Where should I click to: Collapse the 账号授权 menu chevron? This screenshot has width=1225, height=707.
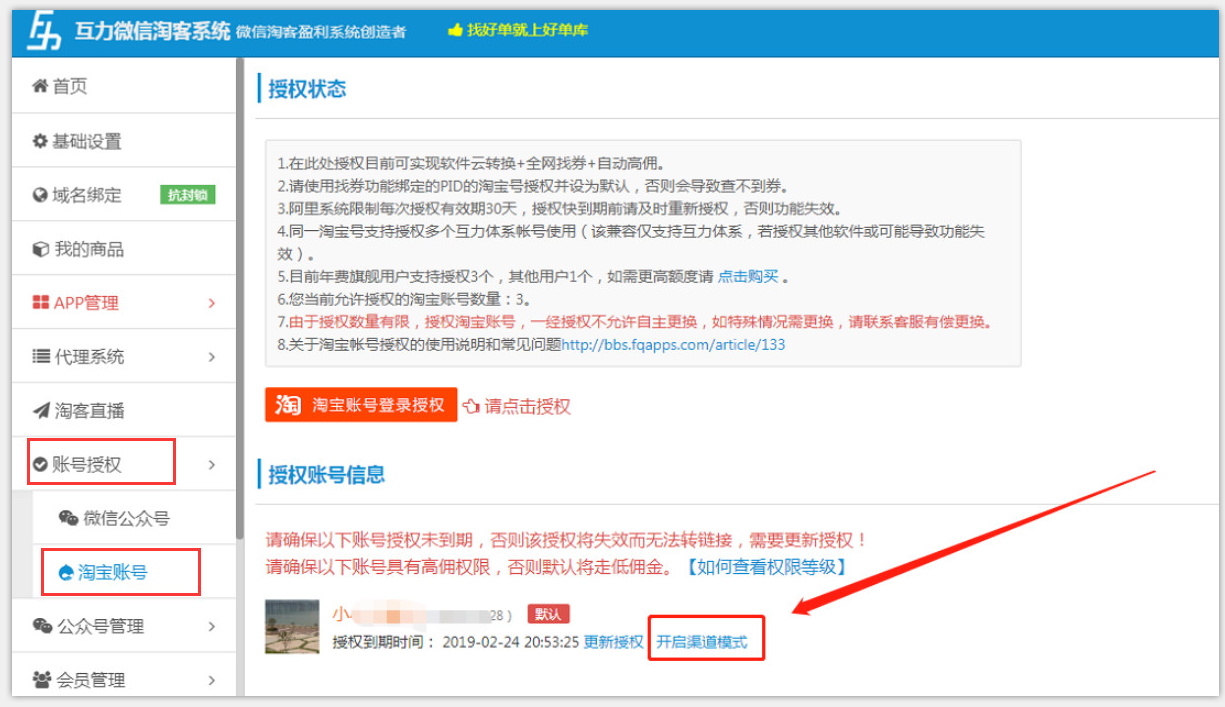[x=212, y=464]
